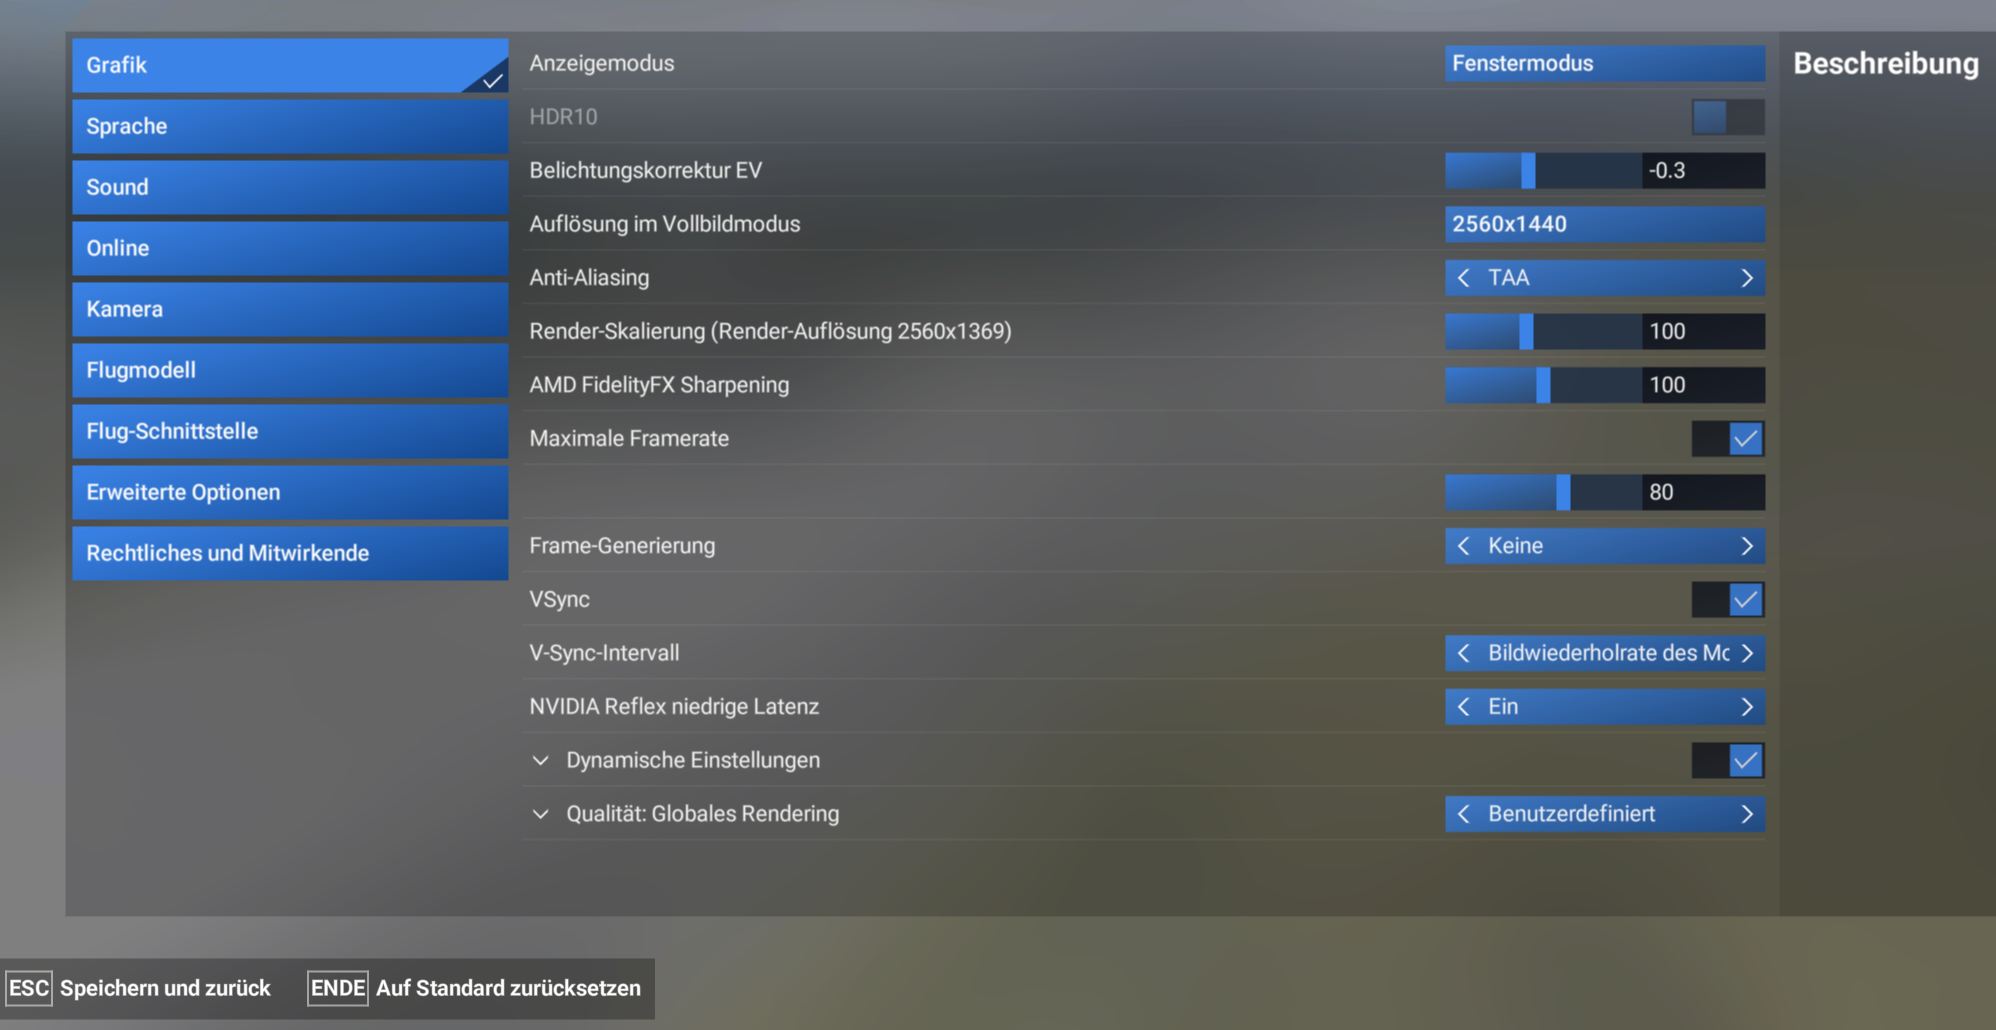Open the 2560x1440 resolution selector
Viewport: 1996px width, 1030px height.
pyautogui.click(x=1604, y=224)
